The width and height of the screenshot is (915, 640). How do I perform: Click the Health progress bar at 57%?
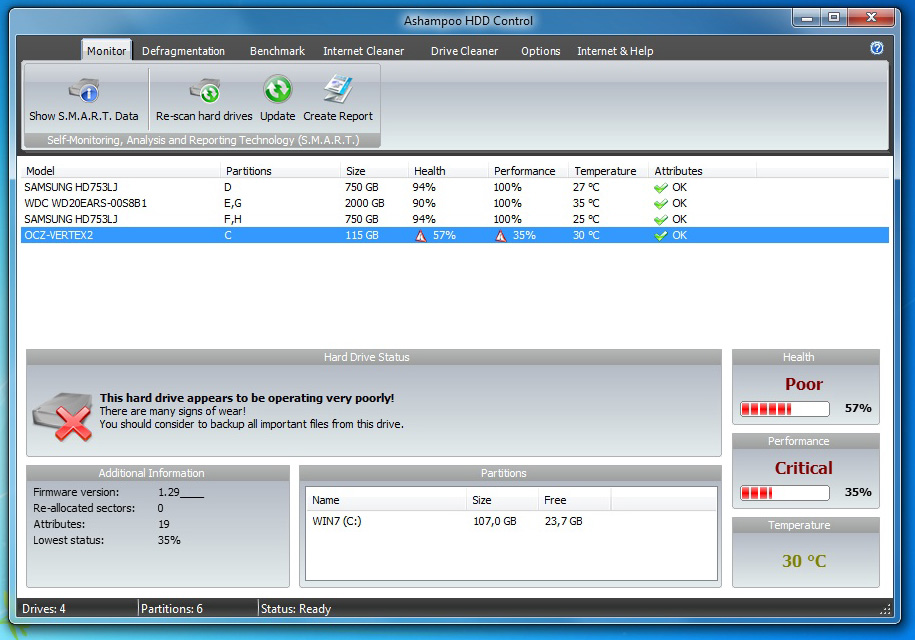click(x=784, y=408)
